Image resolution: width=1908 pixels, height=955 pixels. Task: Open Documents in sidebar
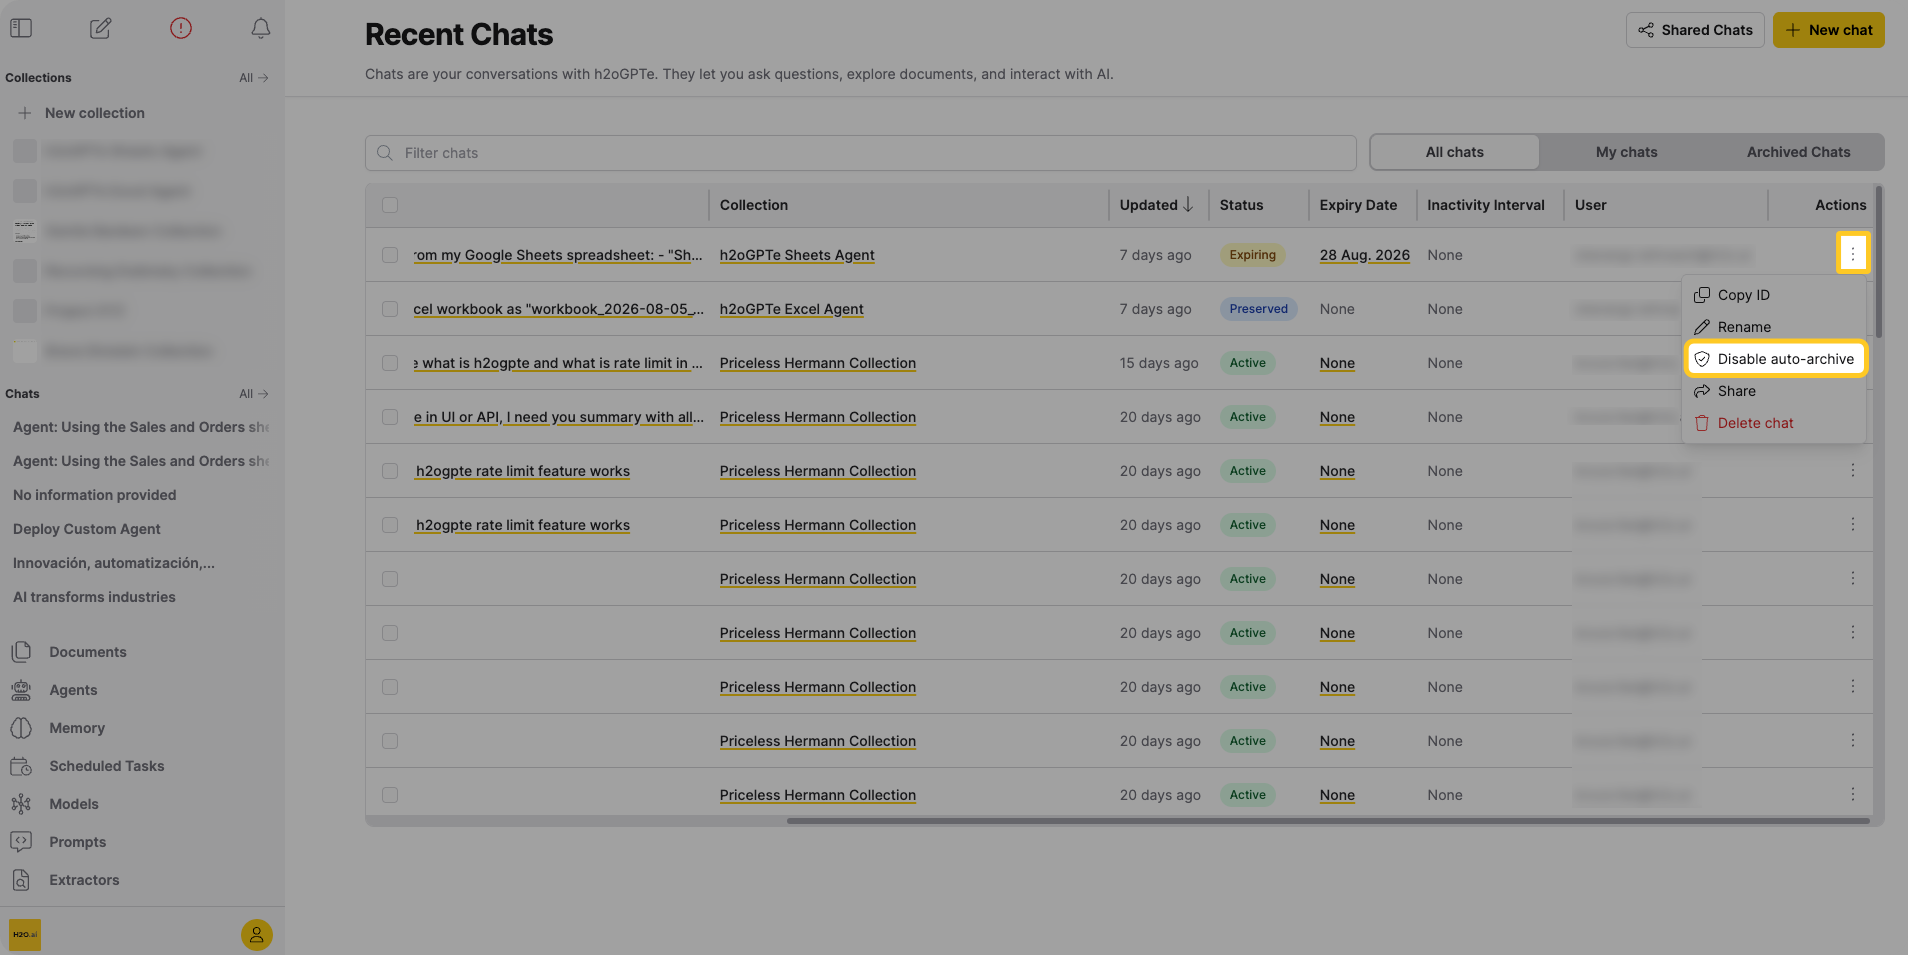coord(88,652)
